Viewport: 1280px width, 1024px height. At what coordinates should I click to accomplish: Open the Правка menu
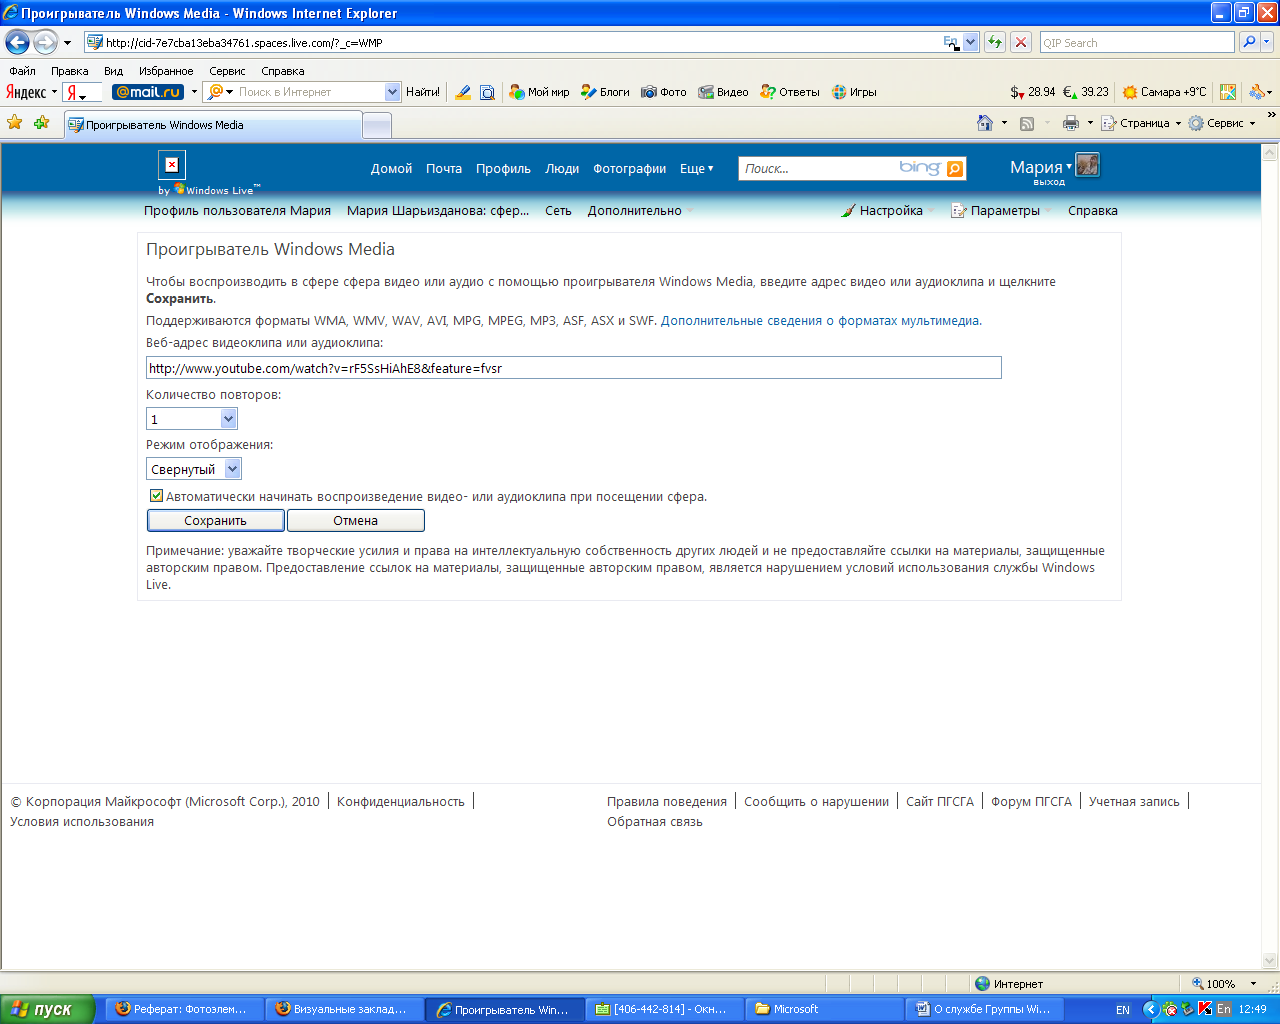coord(70,71)
